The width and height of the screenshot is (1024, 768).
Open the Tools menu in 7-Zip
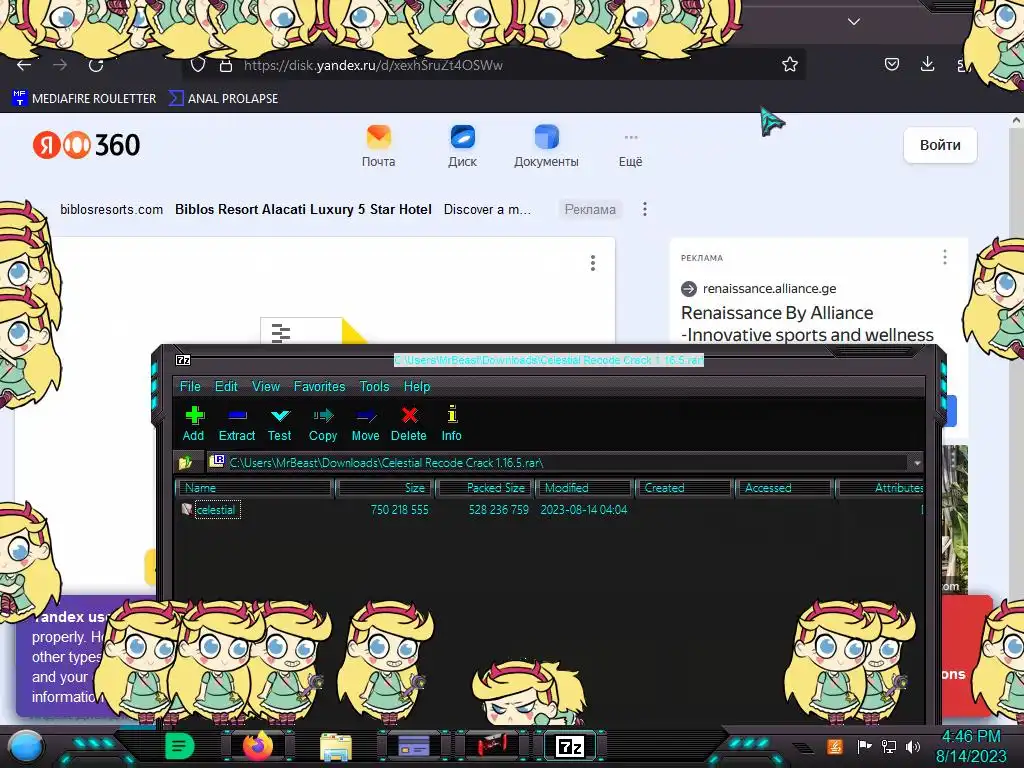pyautogui.click(x=374, y=387)
